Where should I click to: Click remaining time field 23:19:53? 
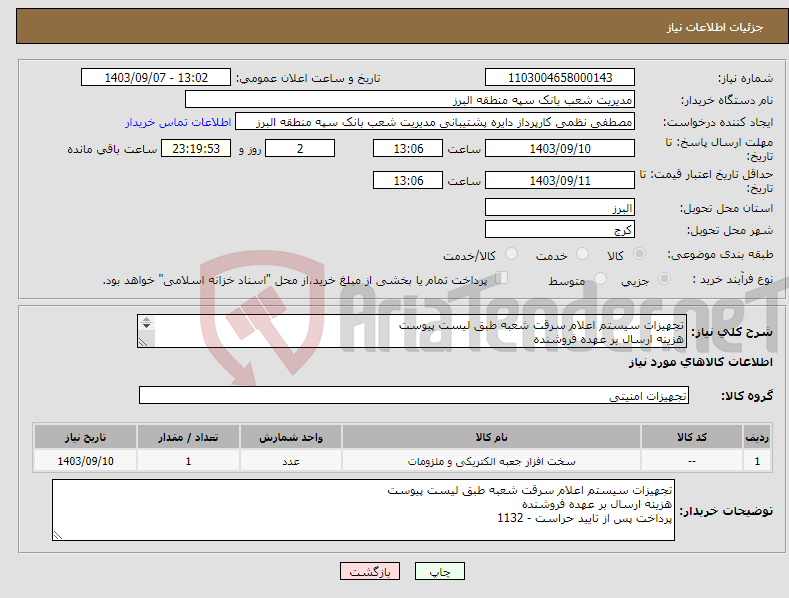[x=196, y=148]
